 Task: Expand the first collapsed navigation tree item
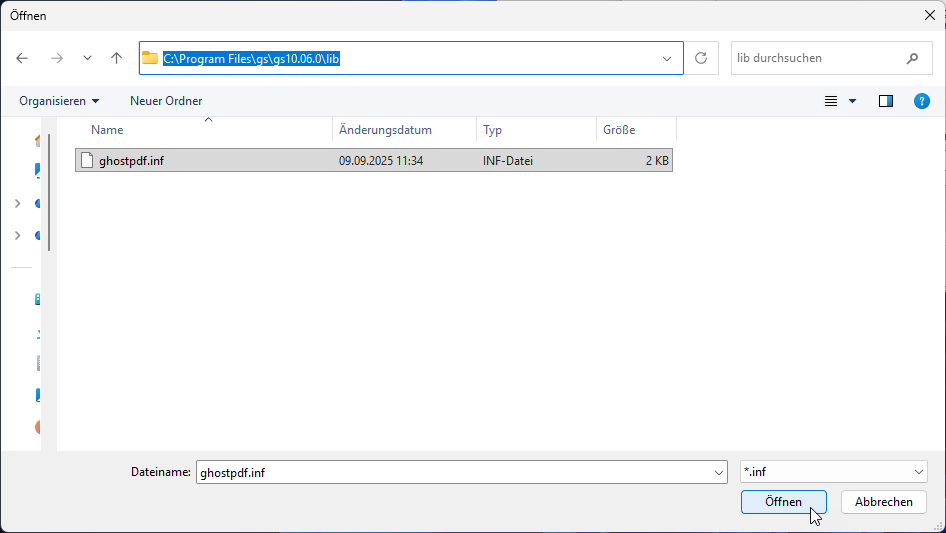point(17,203)
